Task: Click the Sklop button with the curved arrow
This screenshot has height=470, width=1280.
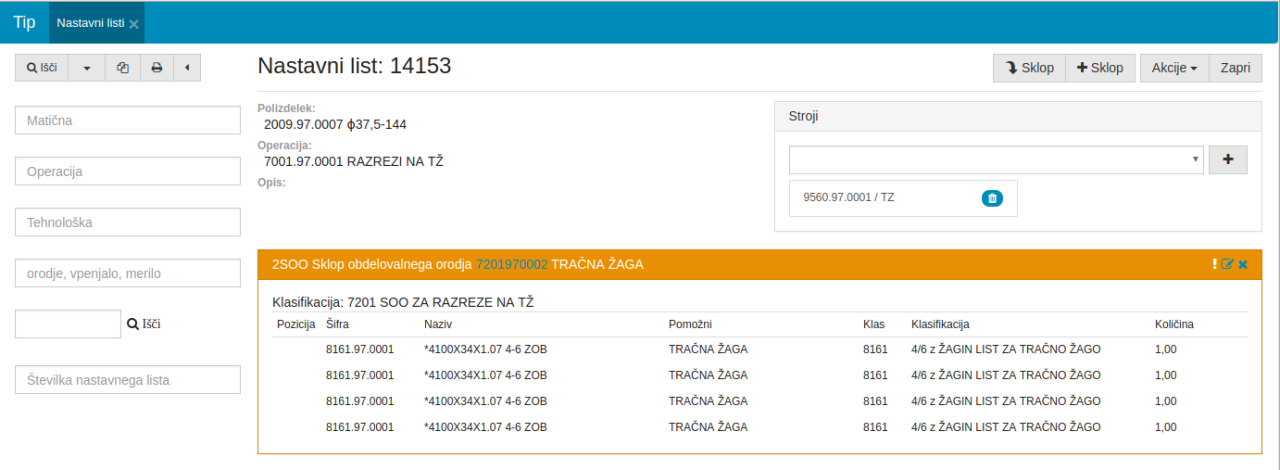Action: 1029,68
